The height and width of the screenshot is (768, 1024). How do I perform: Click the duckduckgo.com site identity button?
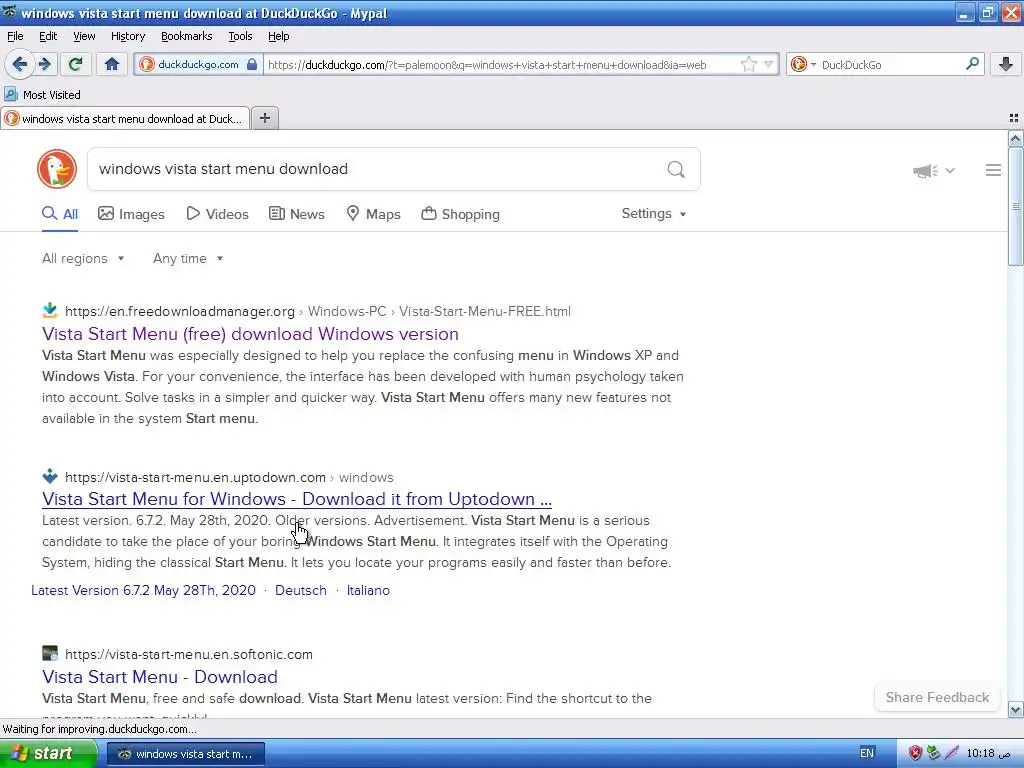199,64
